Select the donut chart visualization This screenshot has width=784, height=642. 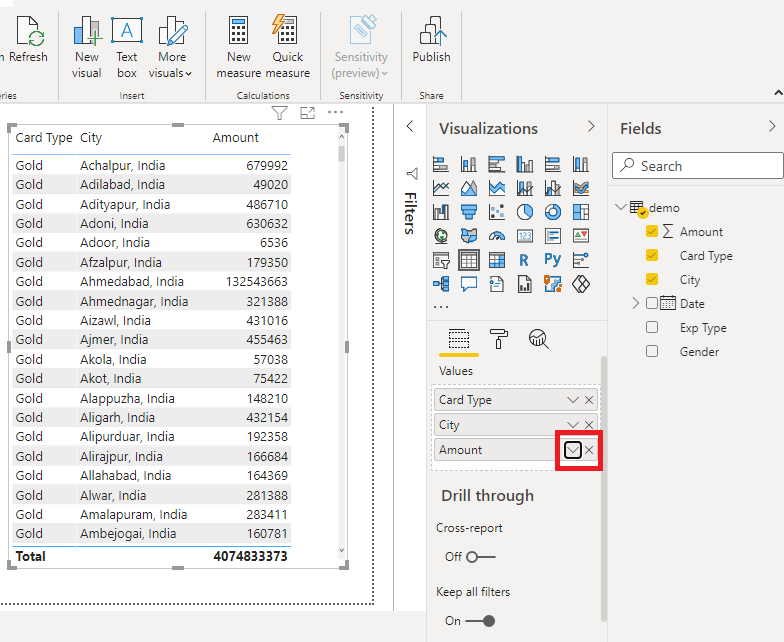(553, 212)
